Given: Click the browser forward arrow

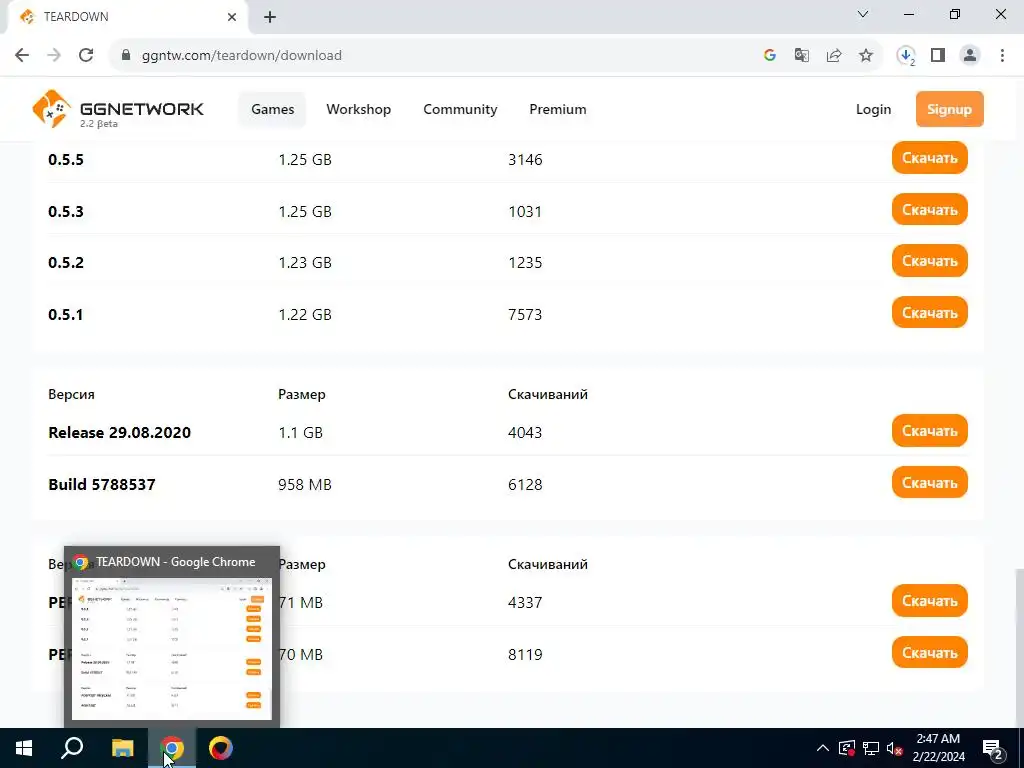Looking at the screenshot, I should (54, 56).
